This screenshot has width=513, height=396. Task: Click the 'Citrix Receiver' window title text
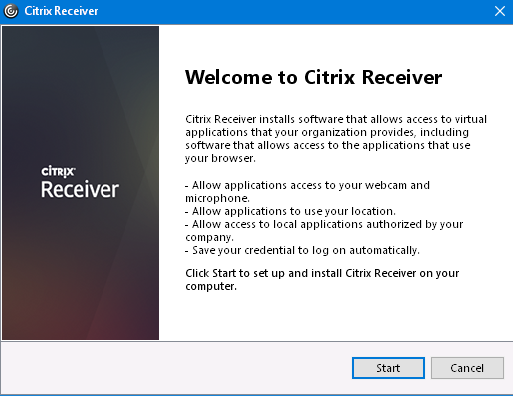click(61, 11)
